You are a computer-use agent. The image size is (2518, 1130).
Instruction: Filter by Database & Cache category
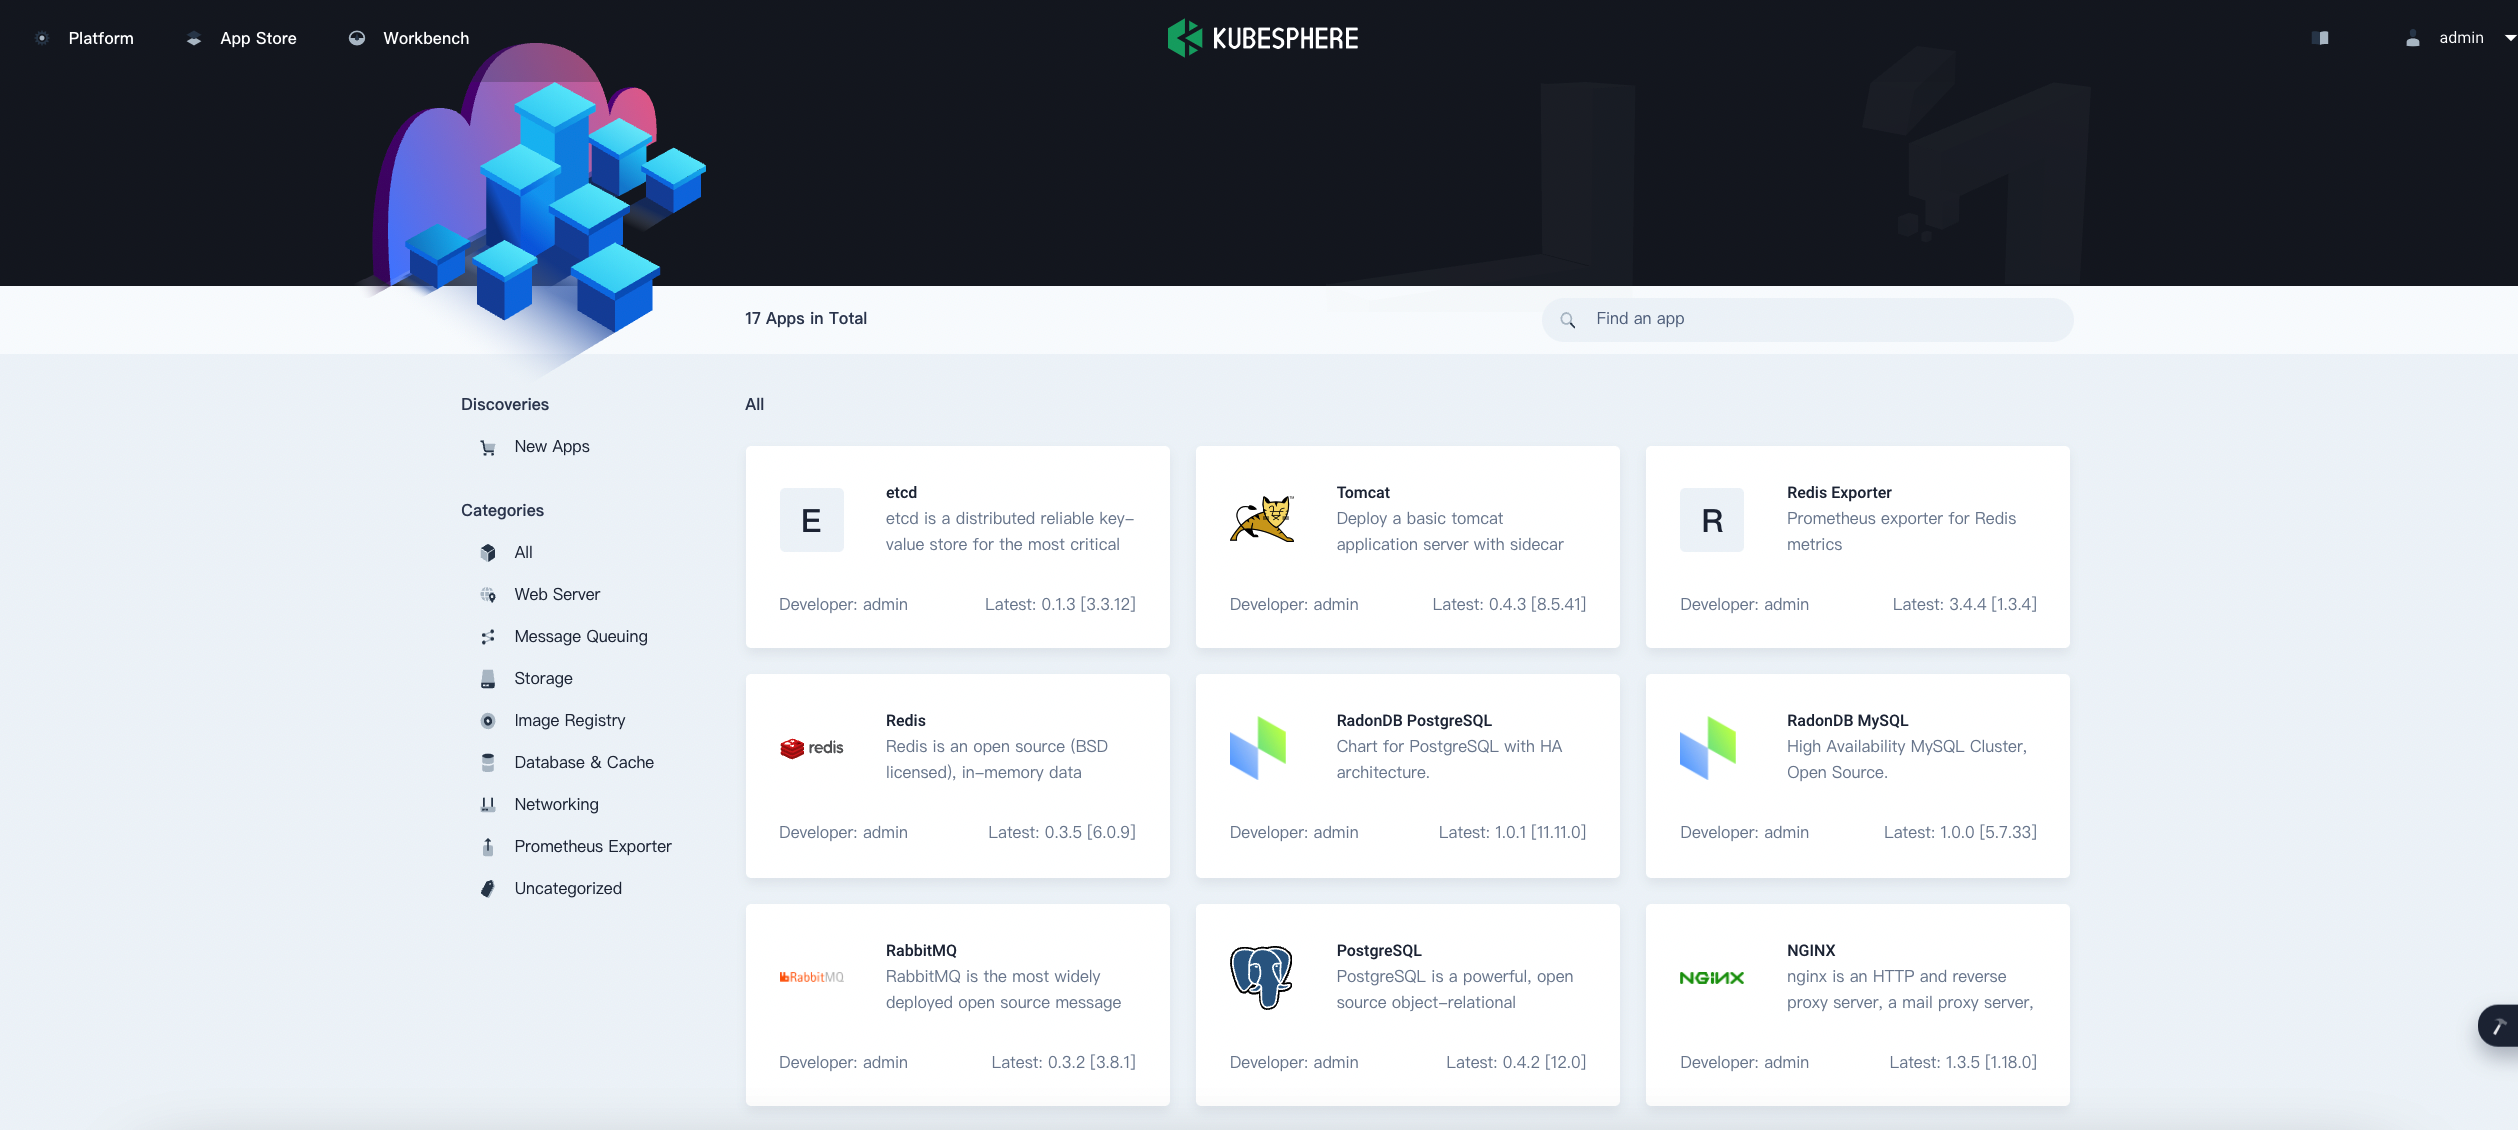click(583, 762)
